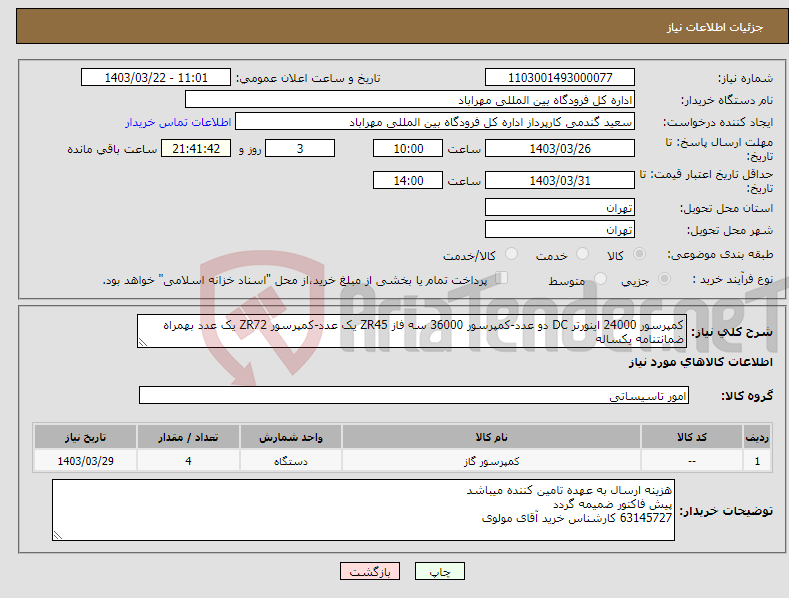
Task: Click the resize handle of description text area
Action: 143,342
